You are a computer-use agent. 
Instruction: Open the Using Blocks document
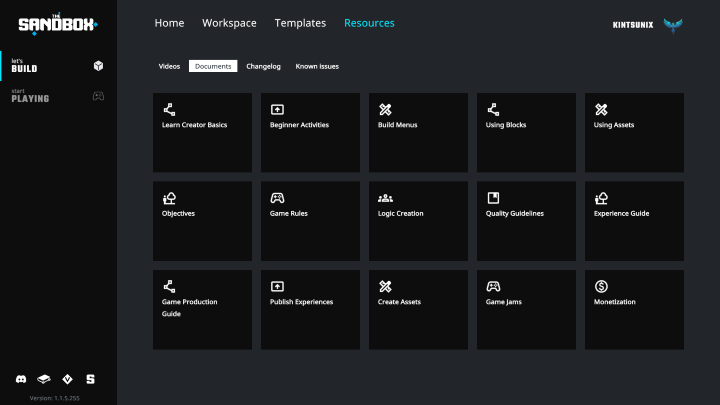pyautogui.click(x=526, y=133)
